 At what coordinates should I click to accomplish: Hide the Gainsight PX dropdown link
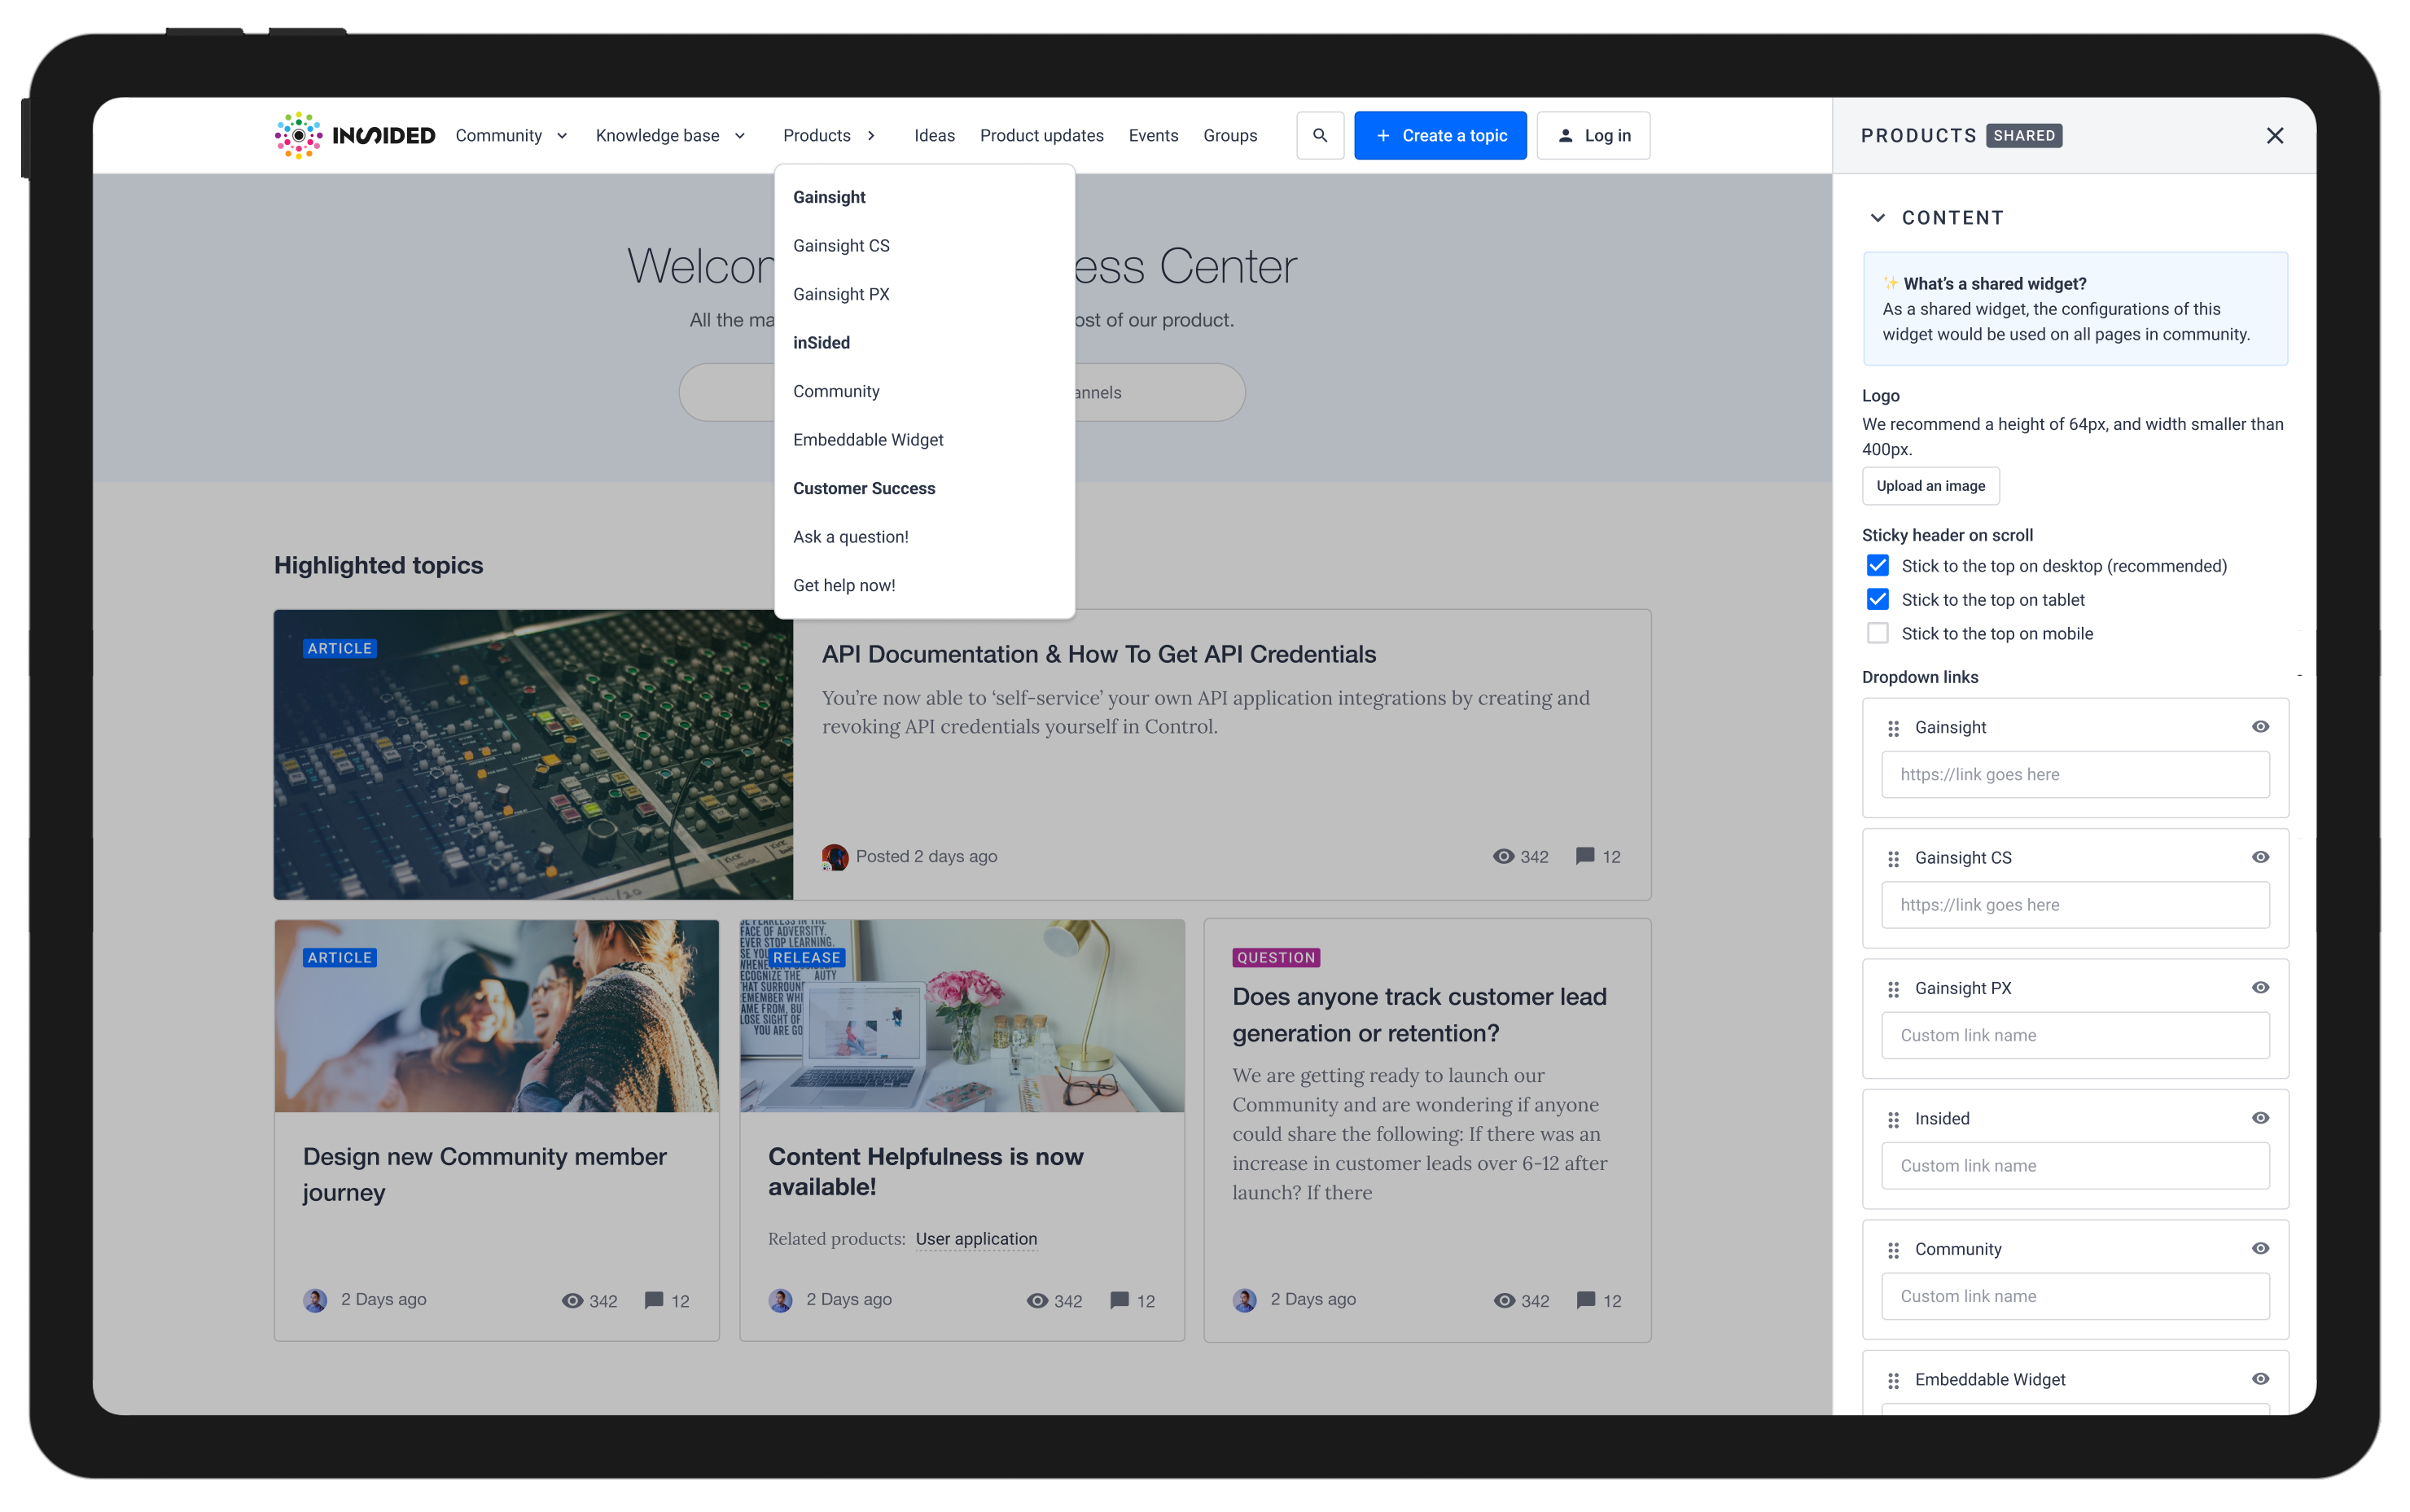pyautogui.click(x=2260, y=988)
